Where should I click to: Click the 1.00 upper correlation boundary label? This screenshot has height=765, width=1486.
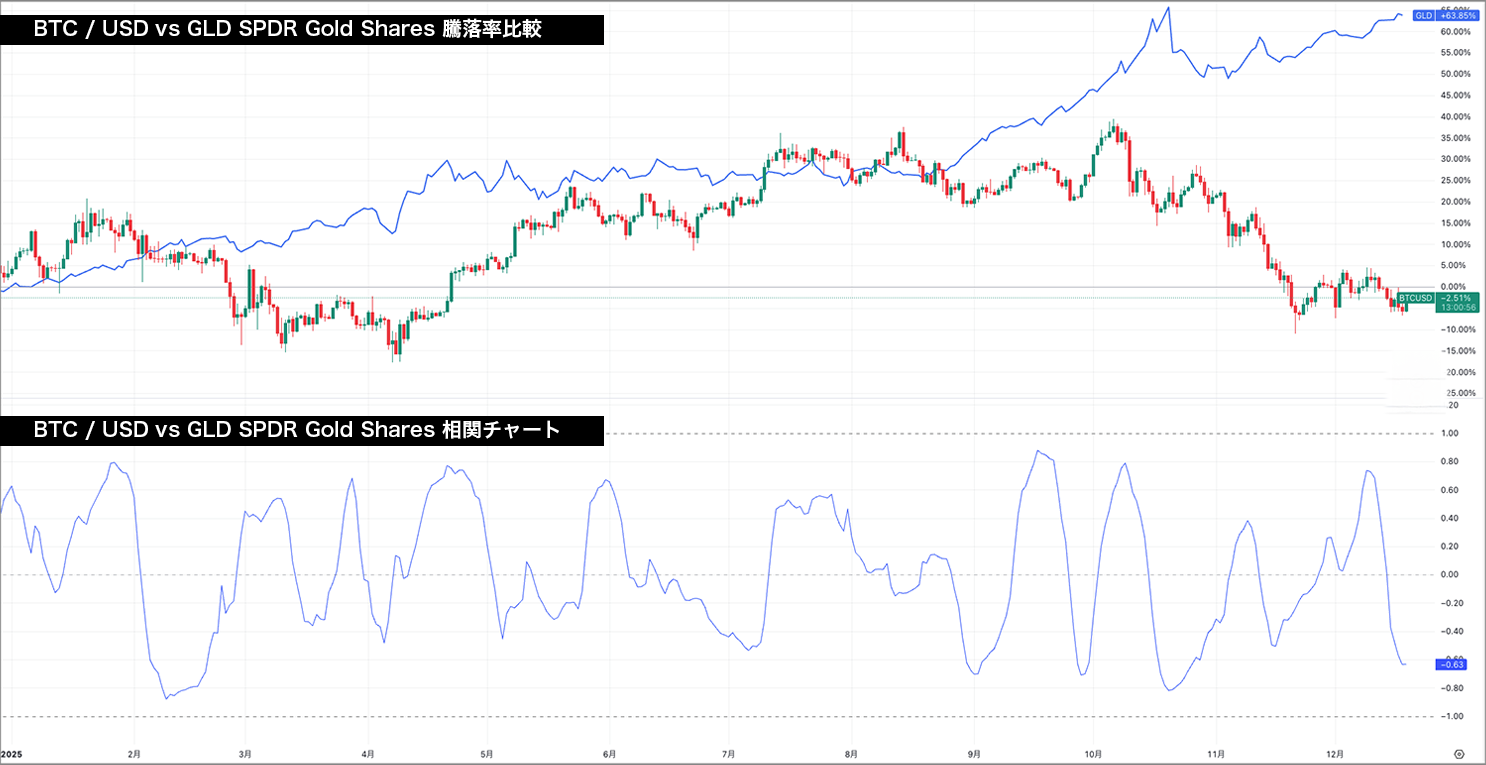pyautogui.click(x=1452, y=434)
